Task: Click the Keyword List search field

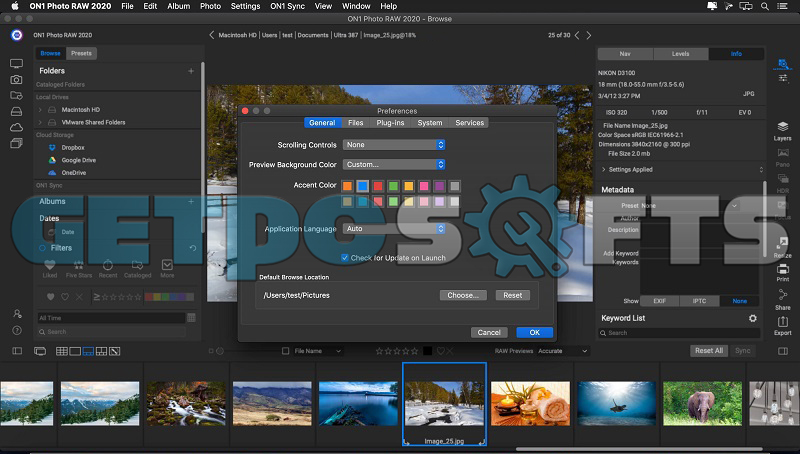Action: (680, 333)
